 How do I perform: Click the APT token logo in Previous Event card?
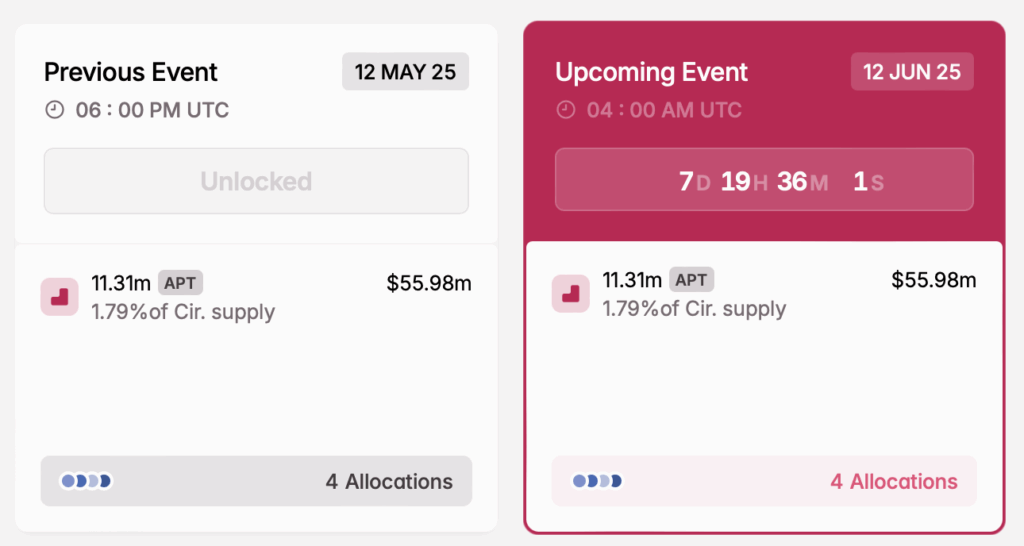(x=60, y=297)
